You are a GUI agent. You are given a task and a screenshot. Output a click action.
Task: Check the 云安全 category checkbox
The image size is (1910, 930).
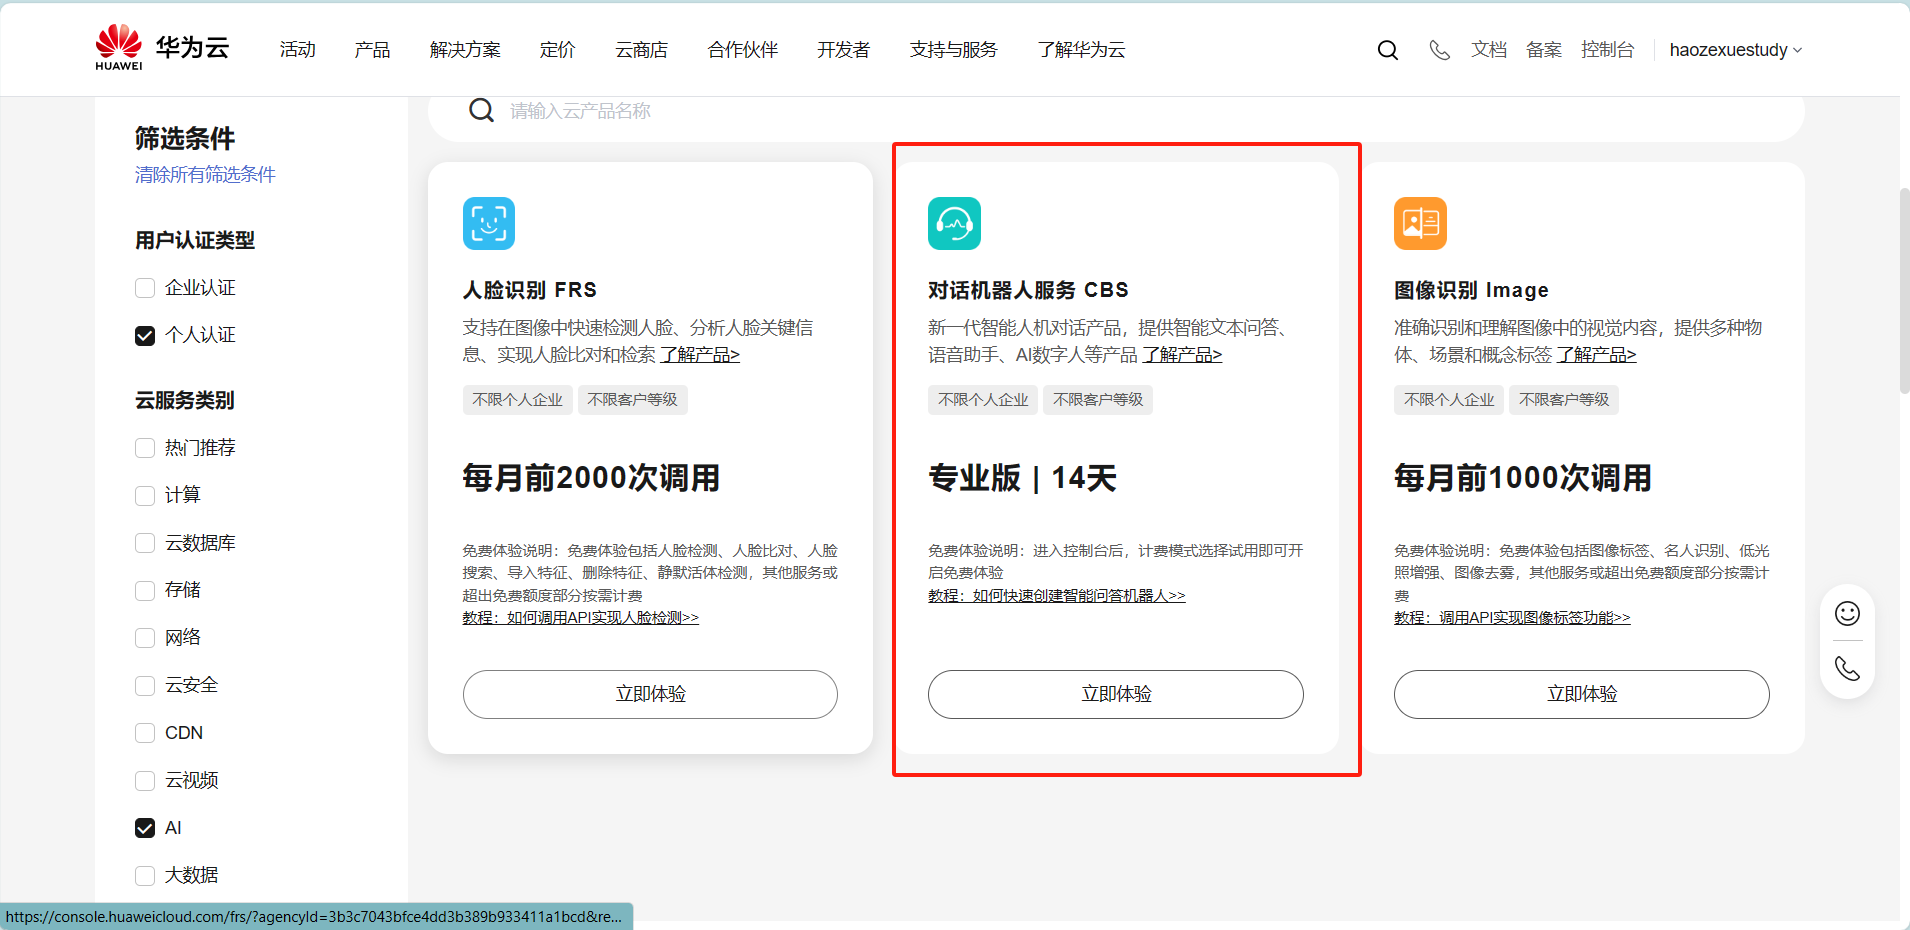point(145,685)
